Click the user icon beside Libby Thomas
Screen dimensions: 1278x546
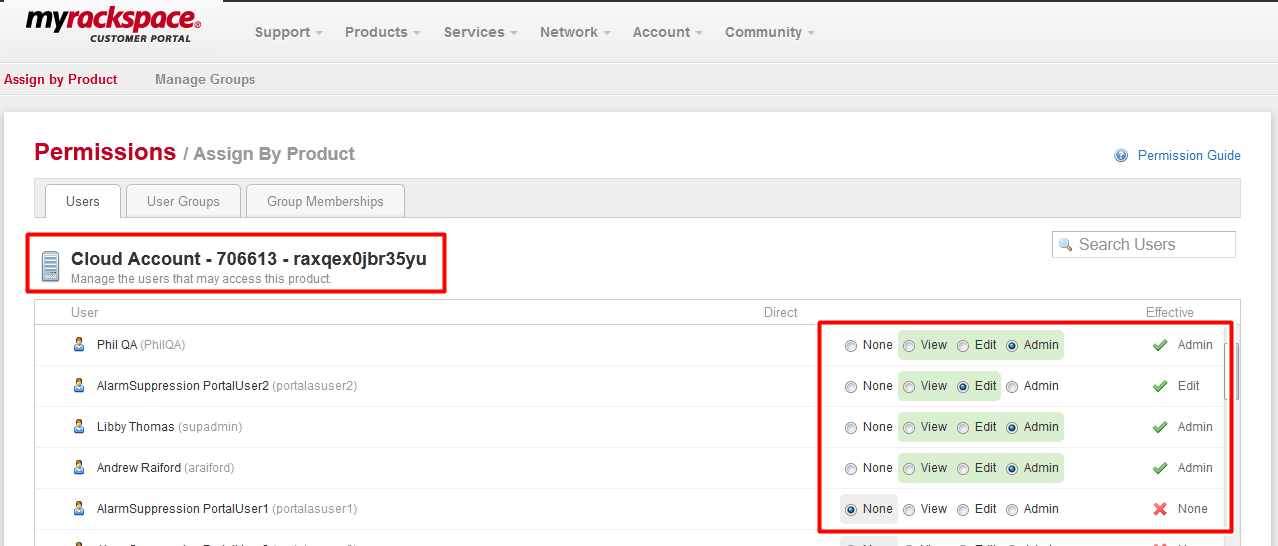coord(79,427)
